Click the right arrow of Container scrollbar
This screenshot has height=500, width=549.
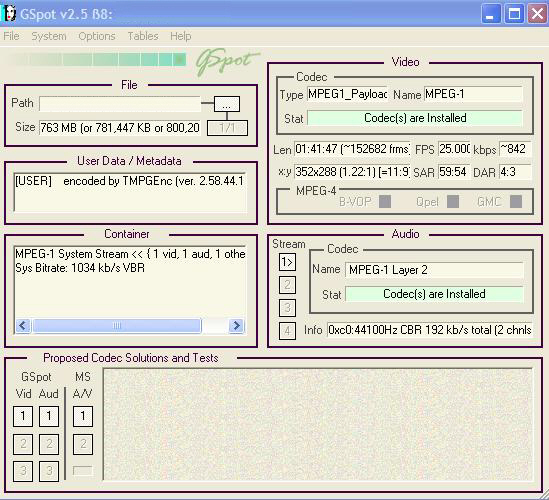click(236, 326)
